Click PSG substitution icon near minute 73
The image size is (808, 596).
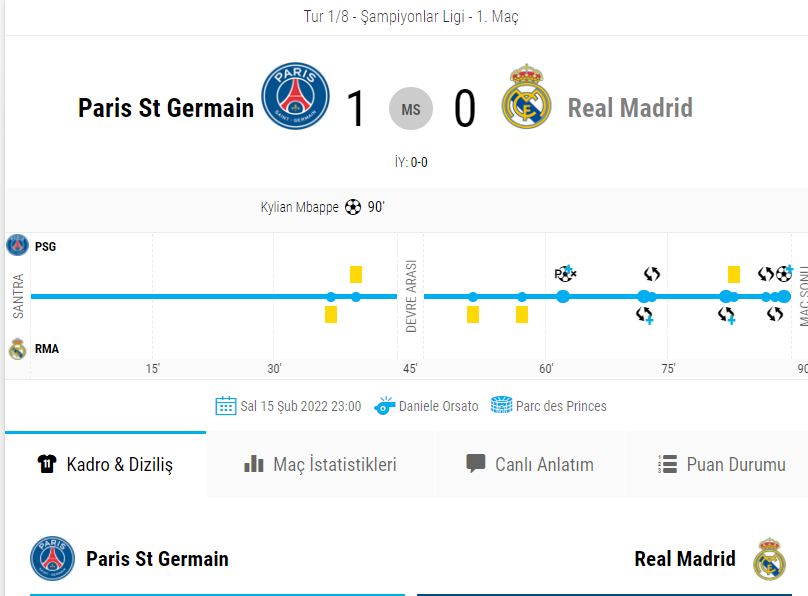(652, 274)
